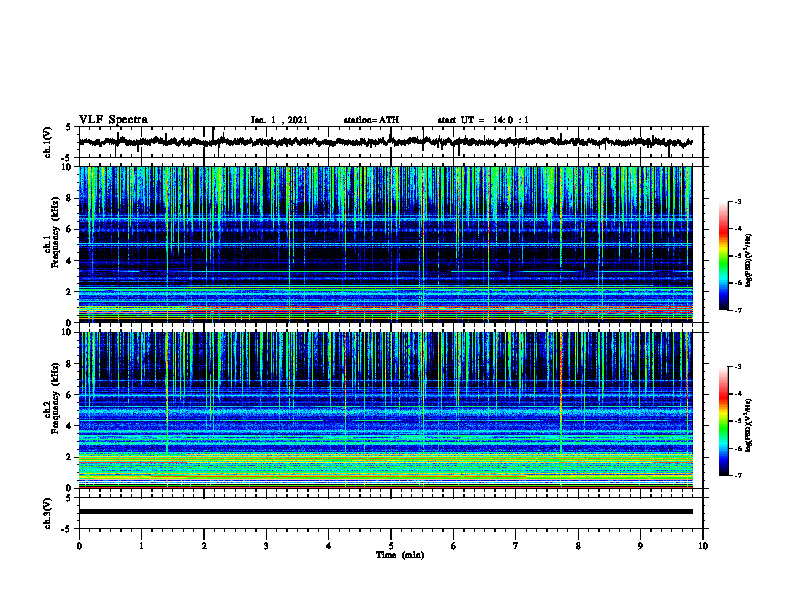This screenshot has width=792, height=612.
Task: Click time axis tick label "0"
Action: click(79, 546)
